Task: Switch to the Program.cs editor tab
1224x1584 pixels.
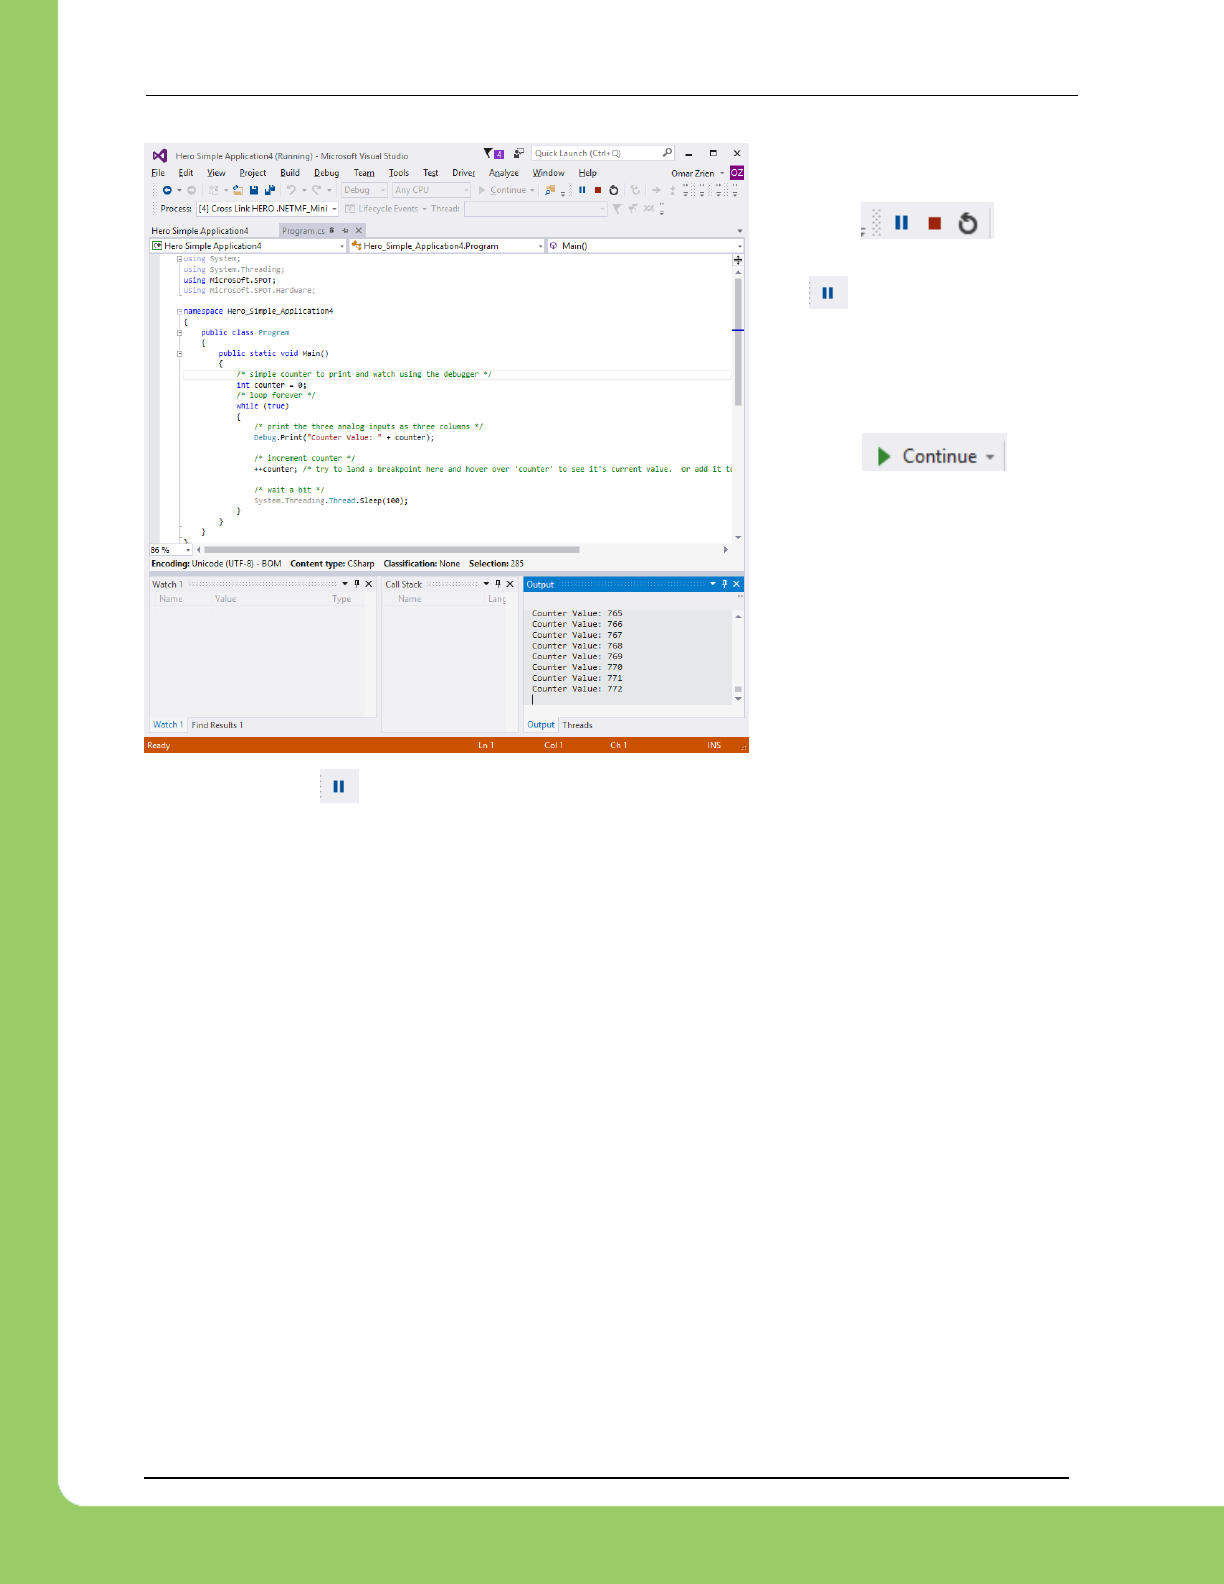Action: pyautogui.click(x=303, y=231)
